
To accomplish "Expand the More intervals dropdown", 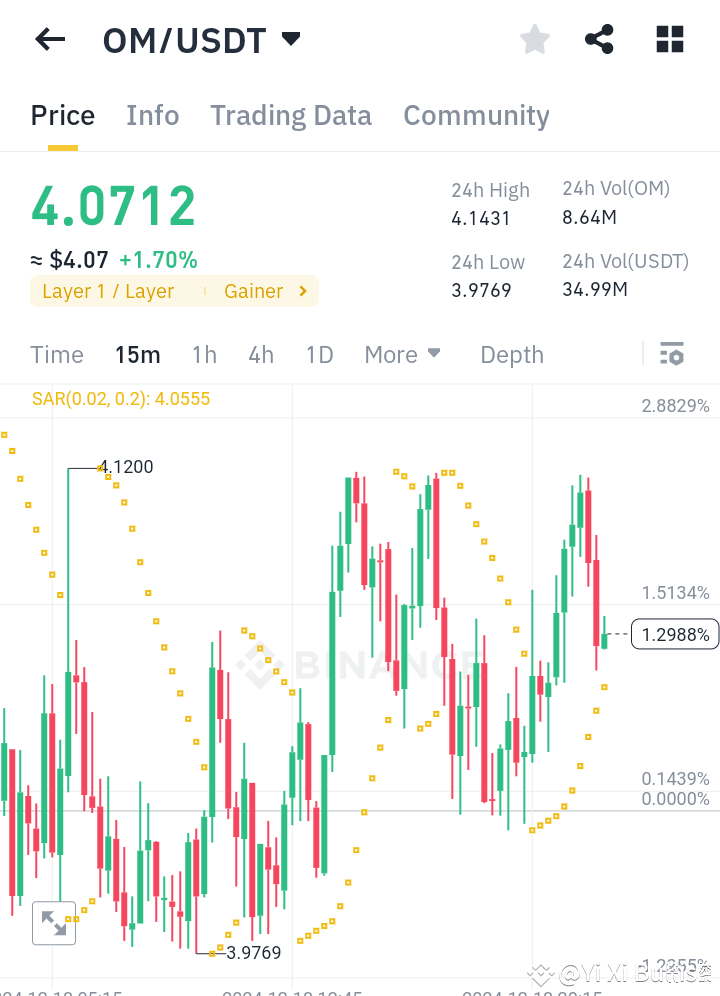I will 402,354.
